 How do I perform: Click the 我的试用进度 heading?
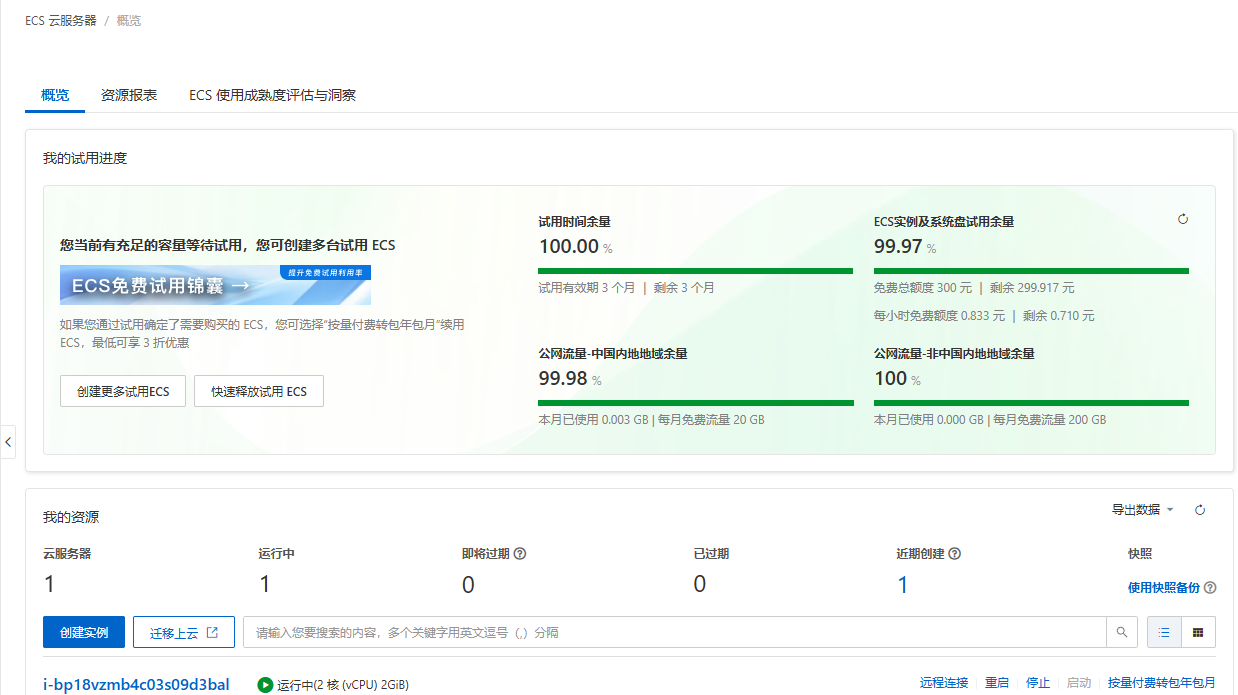click(x=85, y=158)
